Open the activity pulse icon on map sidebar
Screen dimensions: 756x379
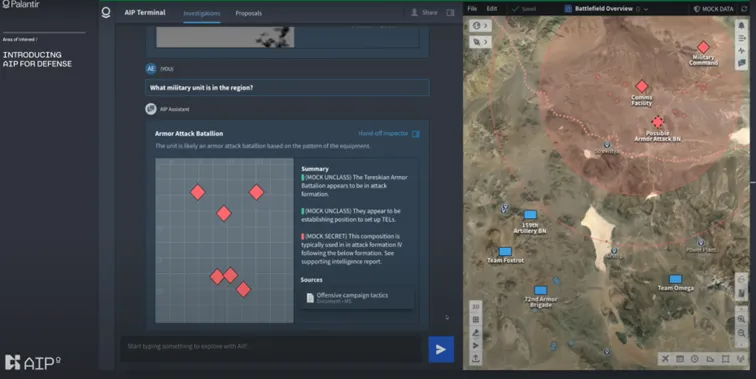(x=742, y=50)
